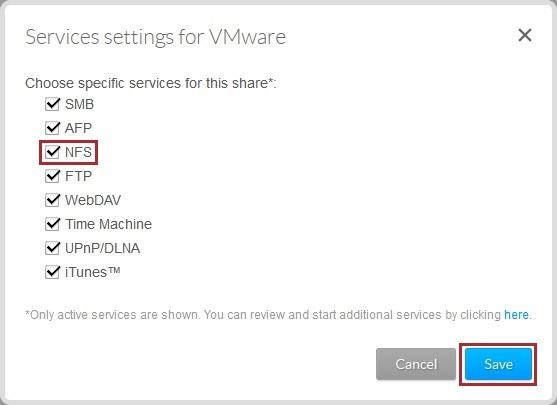Open the 'here' link for additional services
The image size is (557, 405).
coord(517,315)
